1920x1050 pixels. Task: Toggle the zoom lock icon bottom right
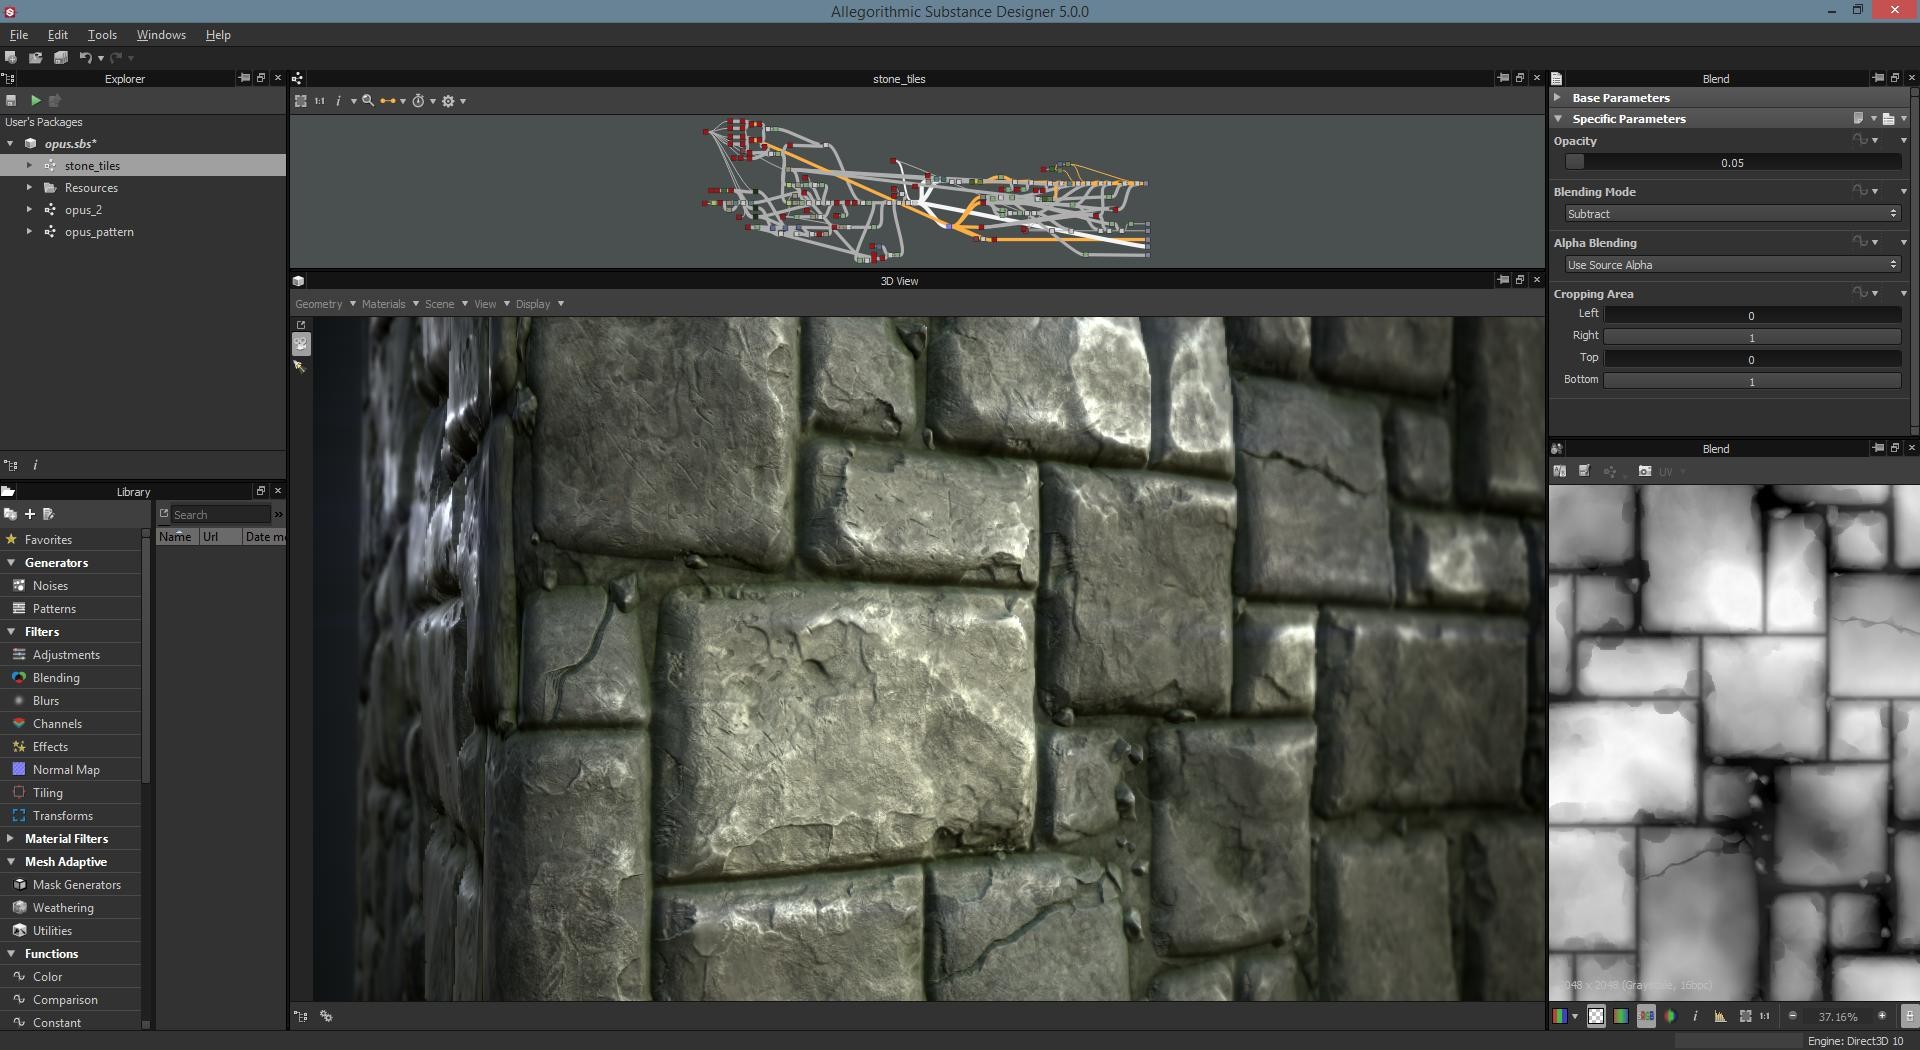coord(1908,1016)
